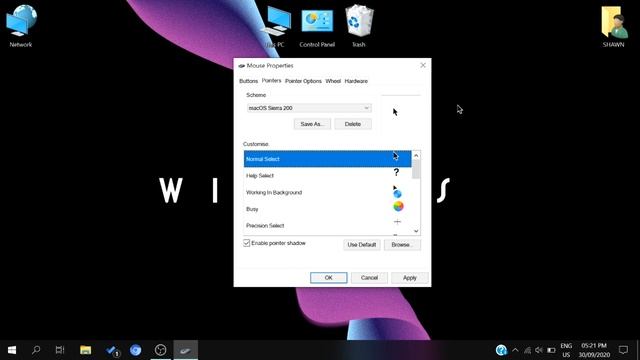The image size is (640, 360).
Task: Click the crosshair Precision Select cursor icon
Action: (x=397, y=222)
